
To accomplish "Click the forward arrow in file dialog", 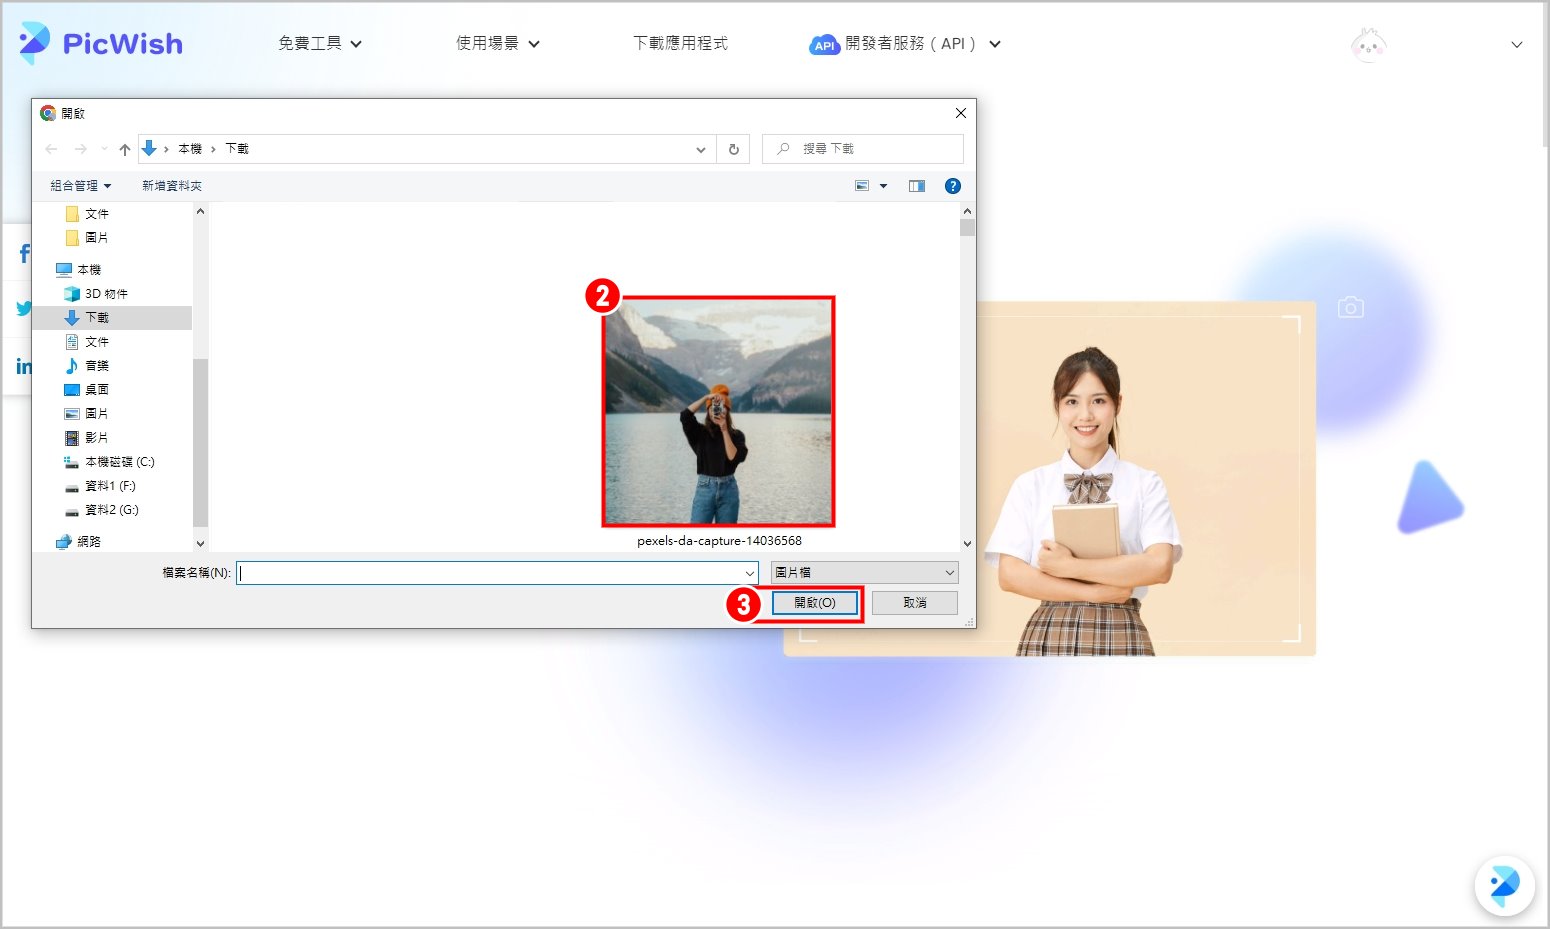I will tap(81, 149).
